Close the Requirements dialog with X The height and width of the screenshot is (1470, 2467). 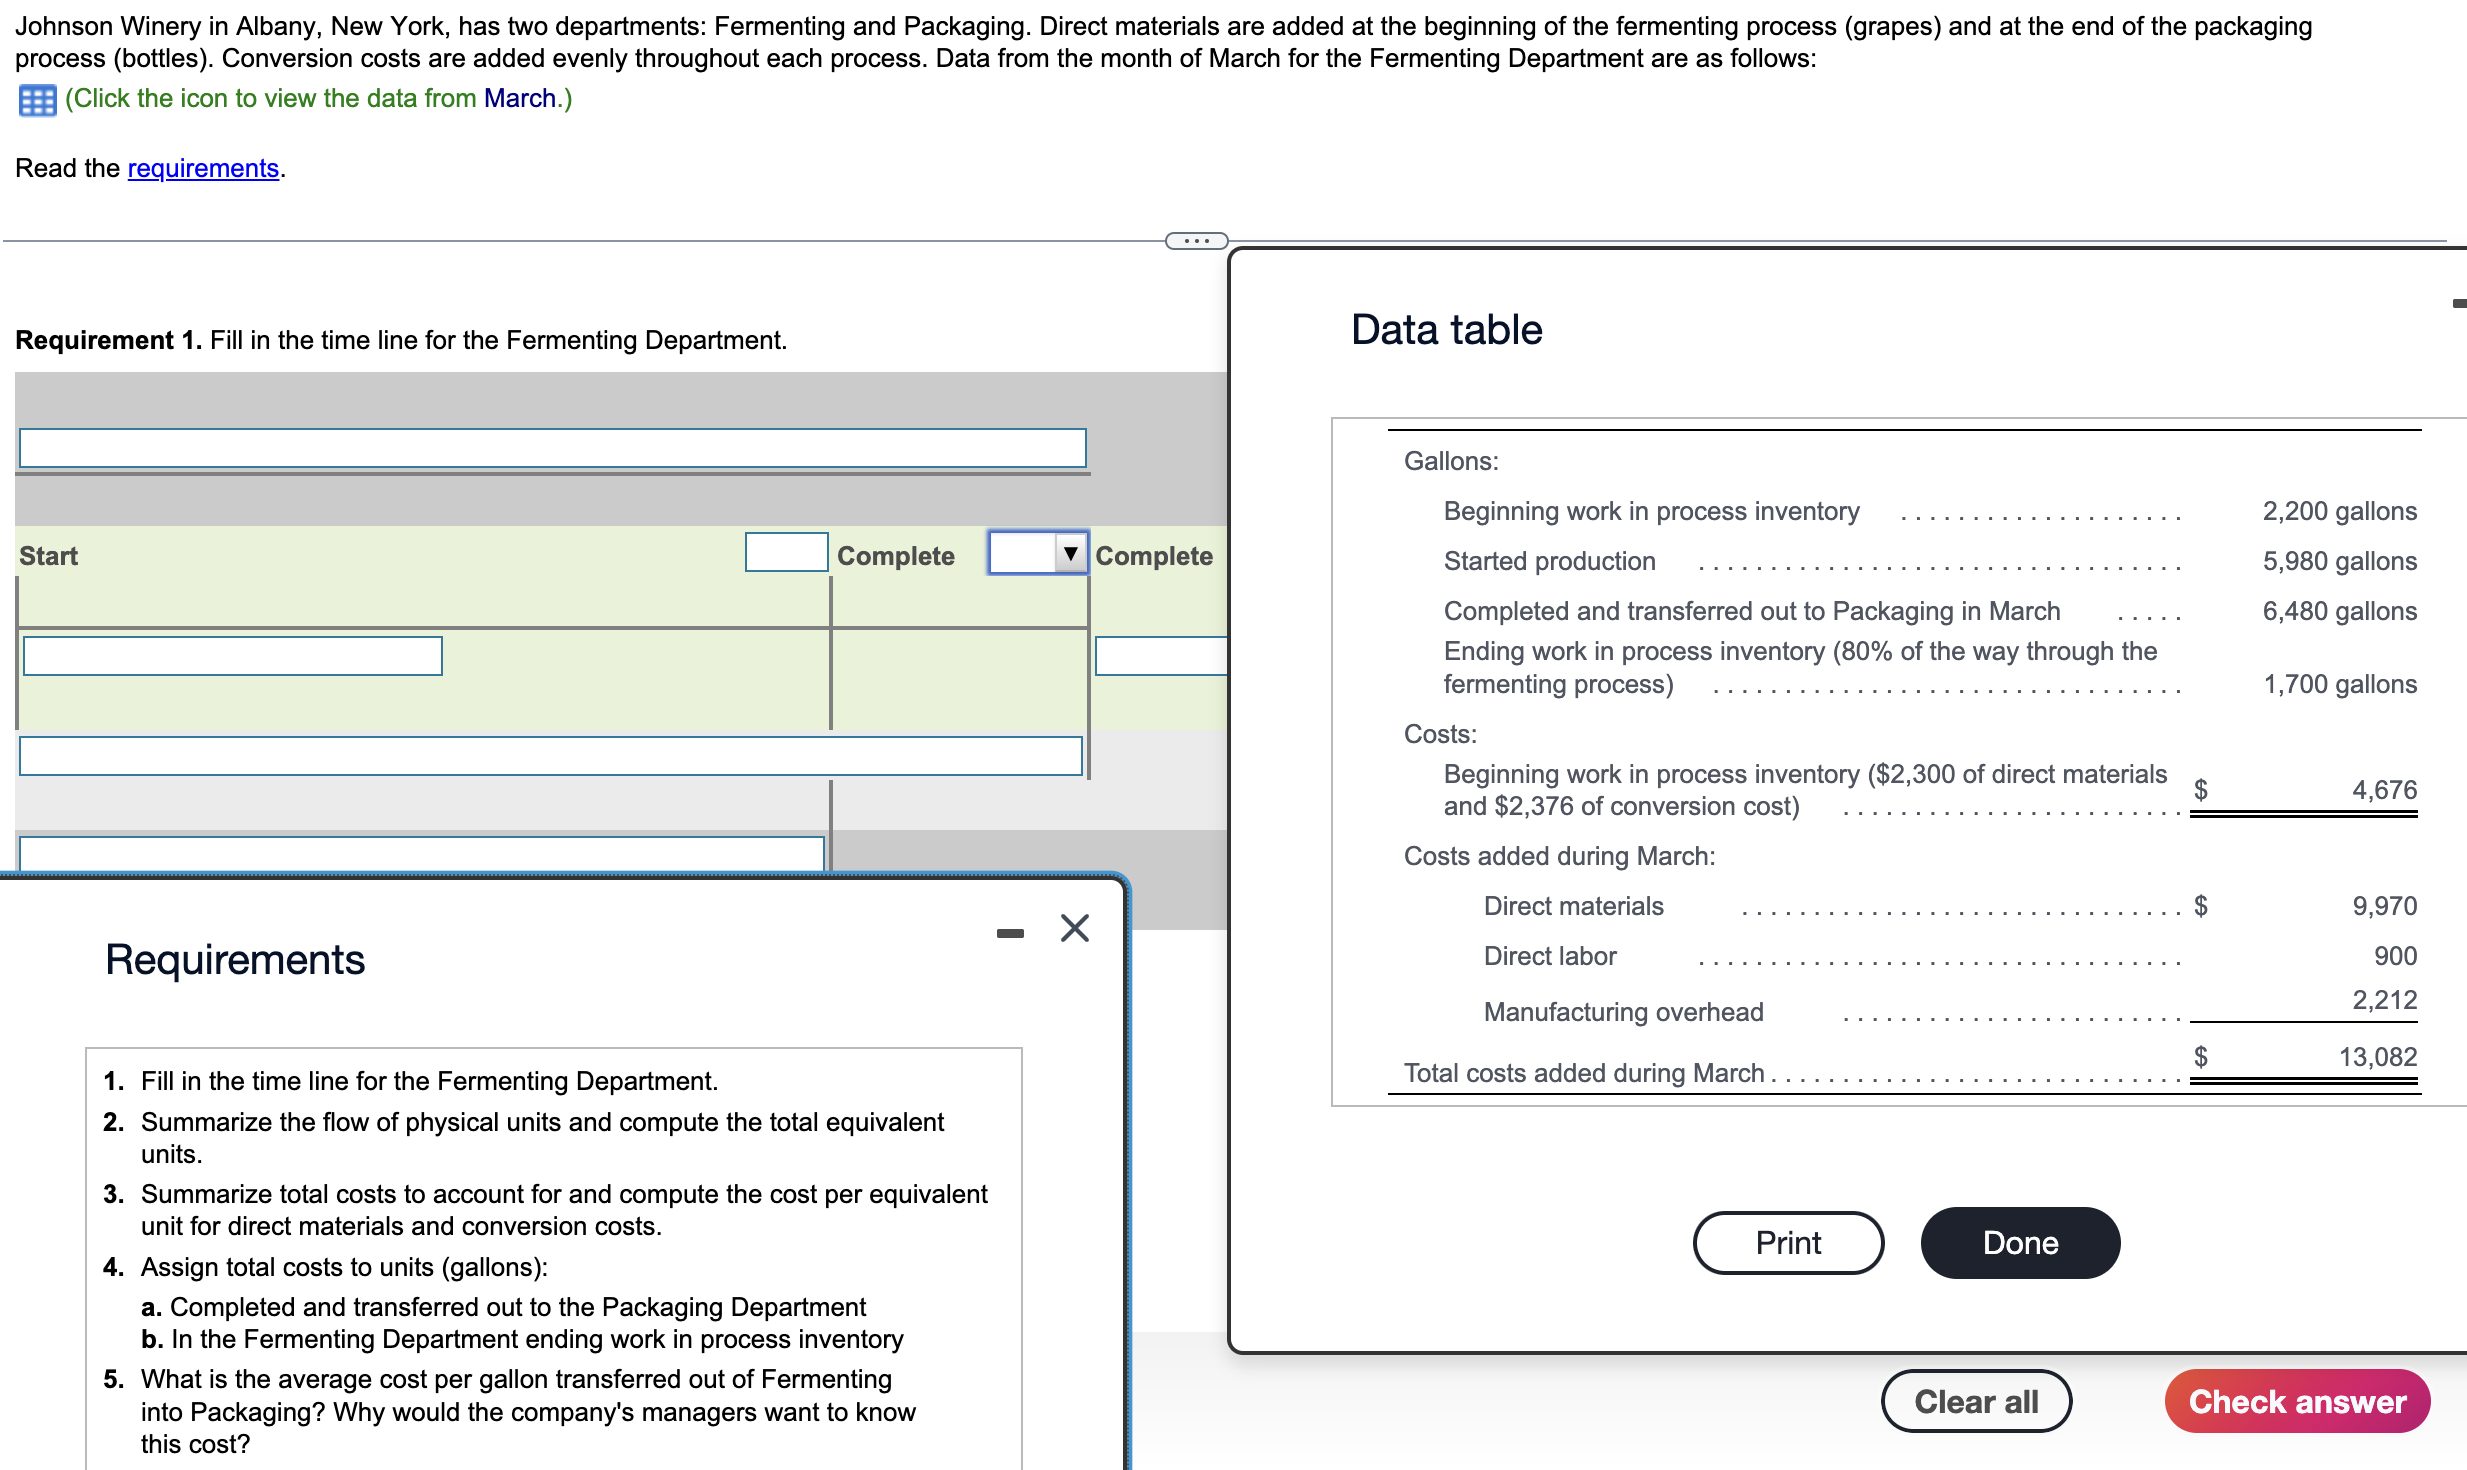tap(1074, 928)
